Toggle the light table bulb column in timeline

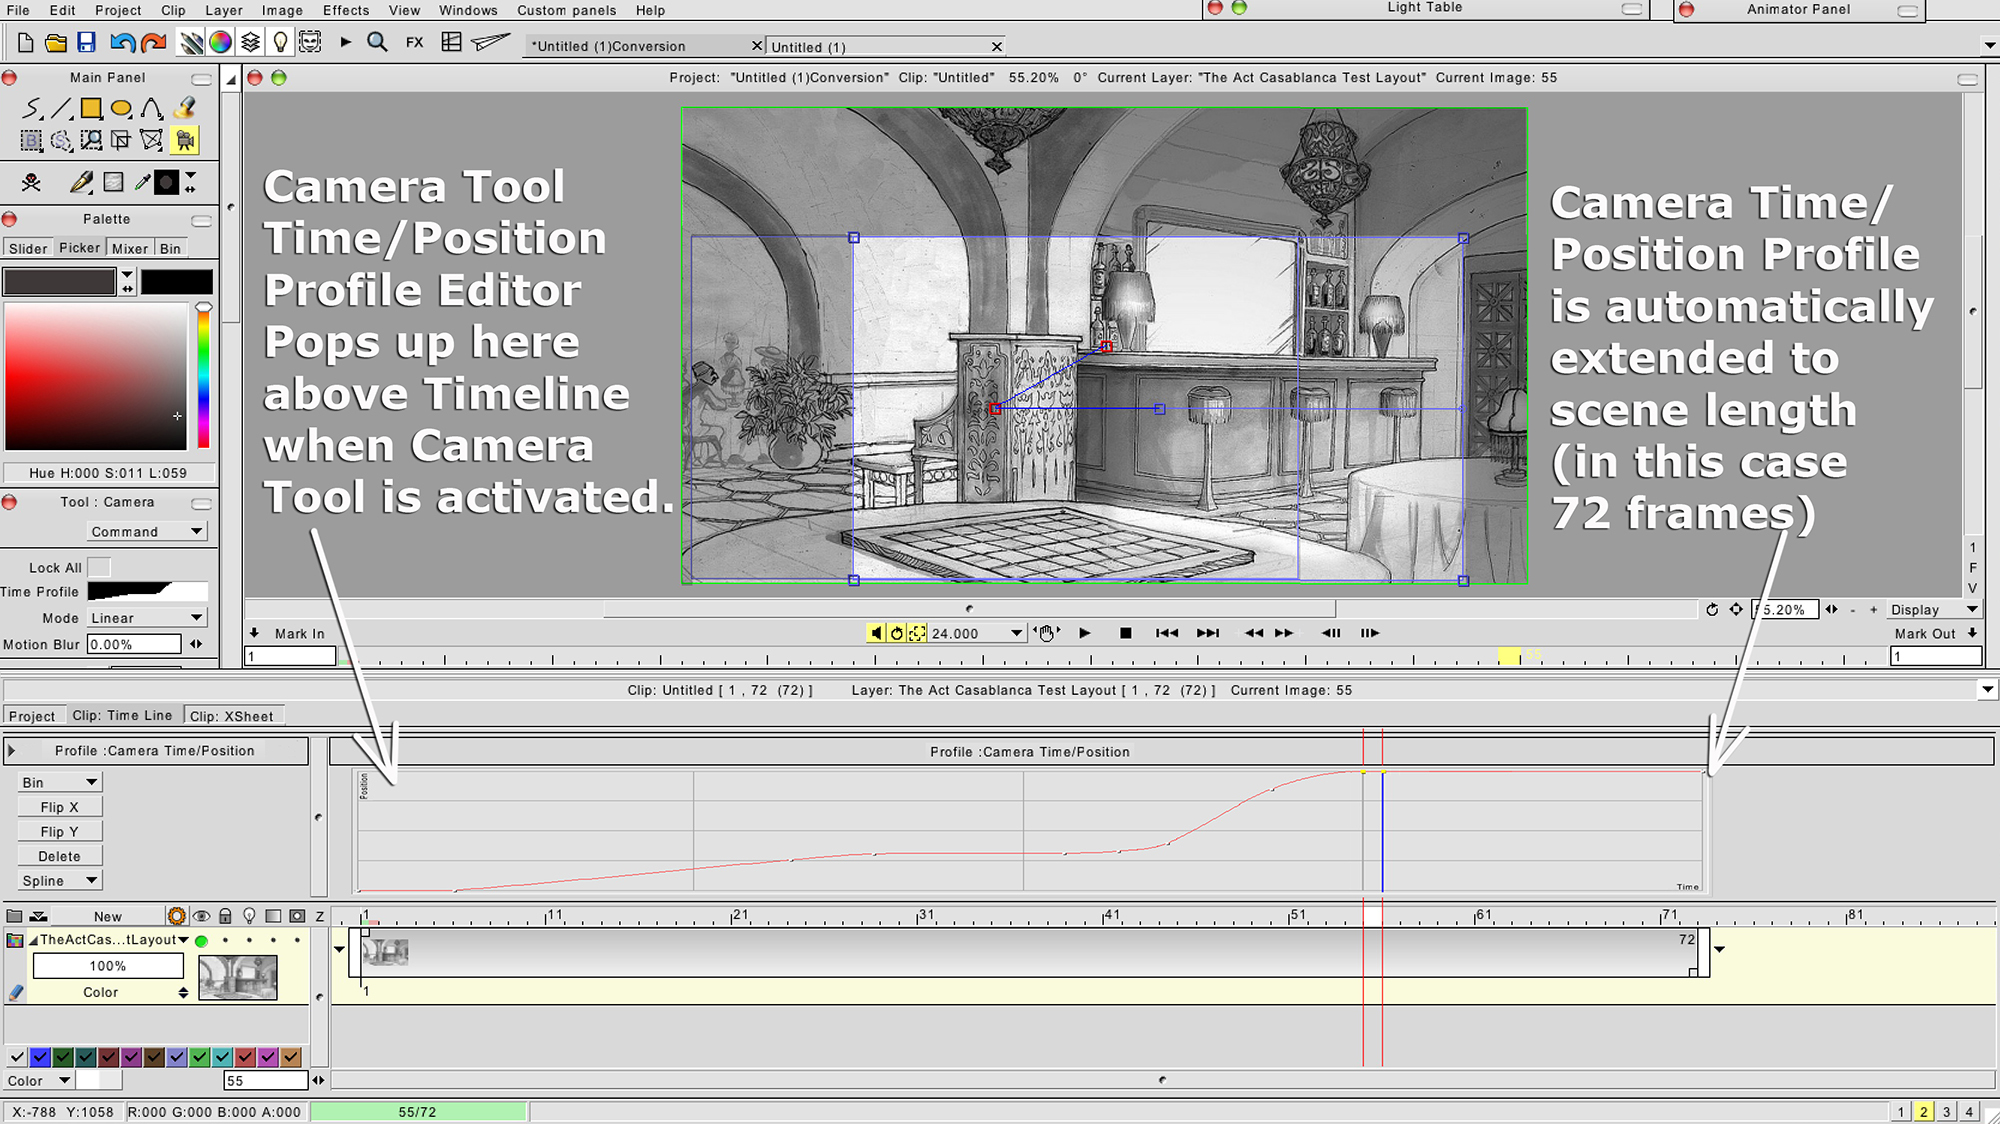(249, 916)
